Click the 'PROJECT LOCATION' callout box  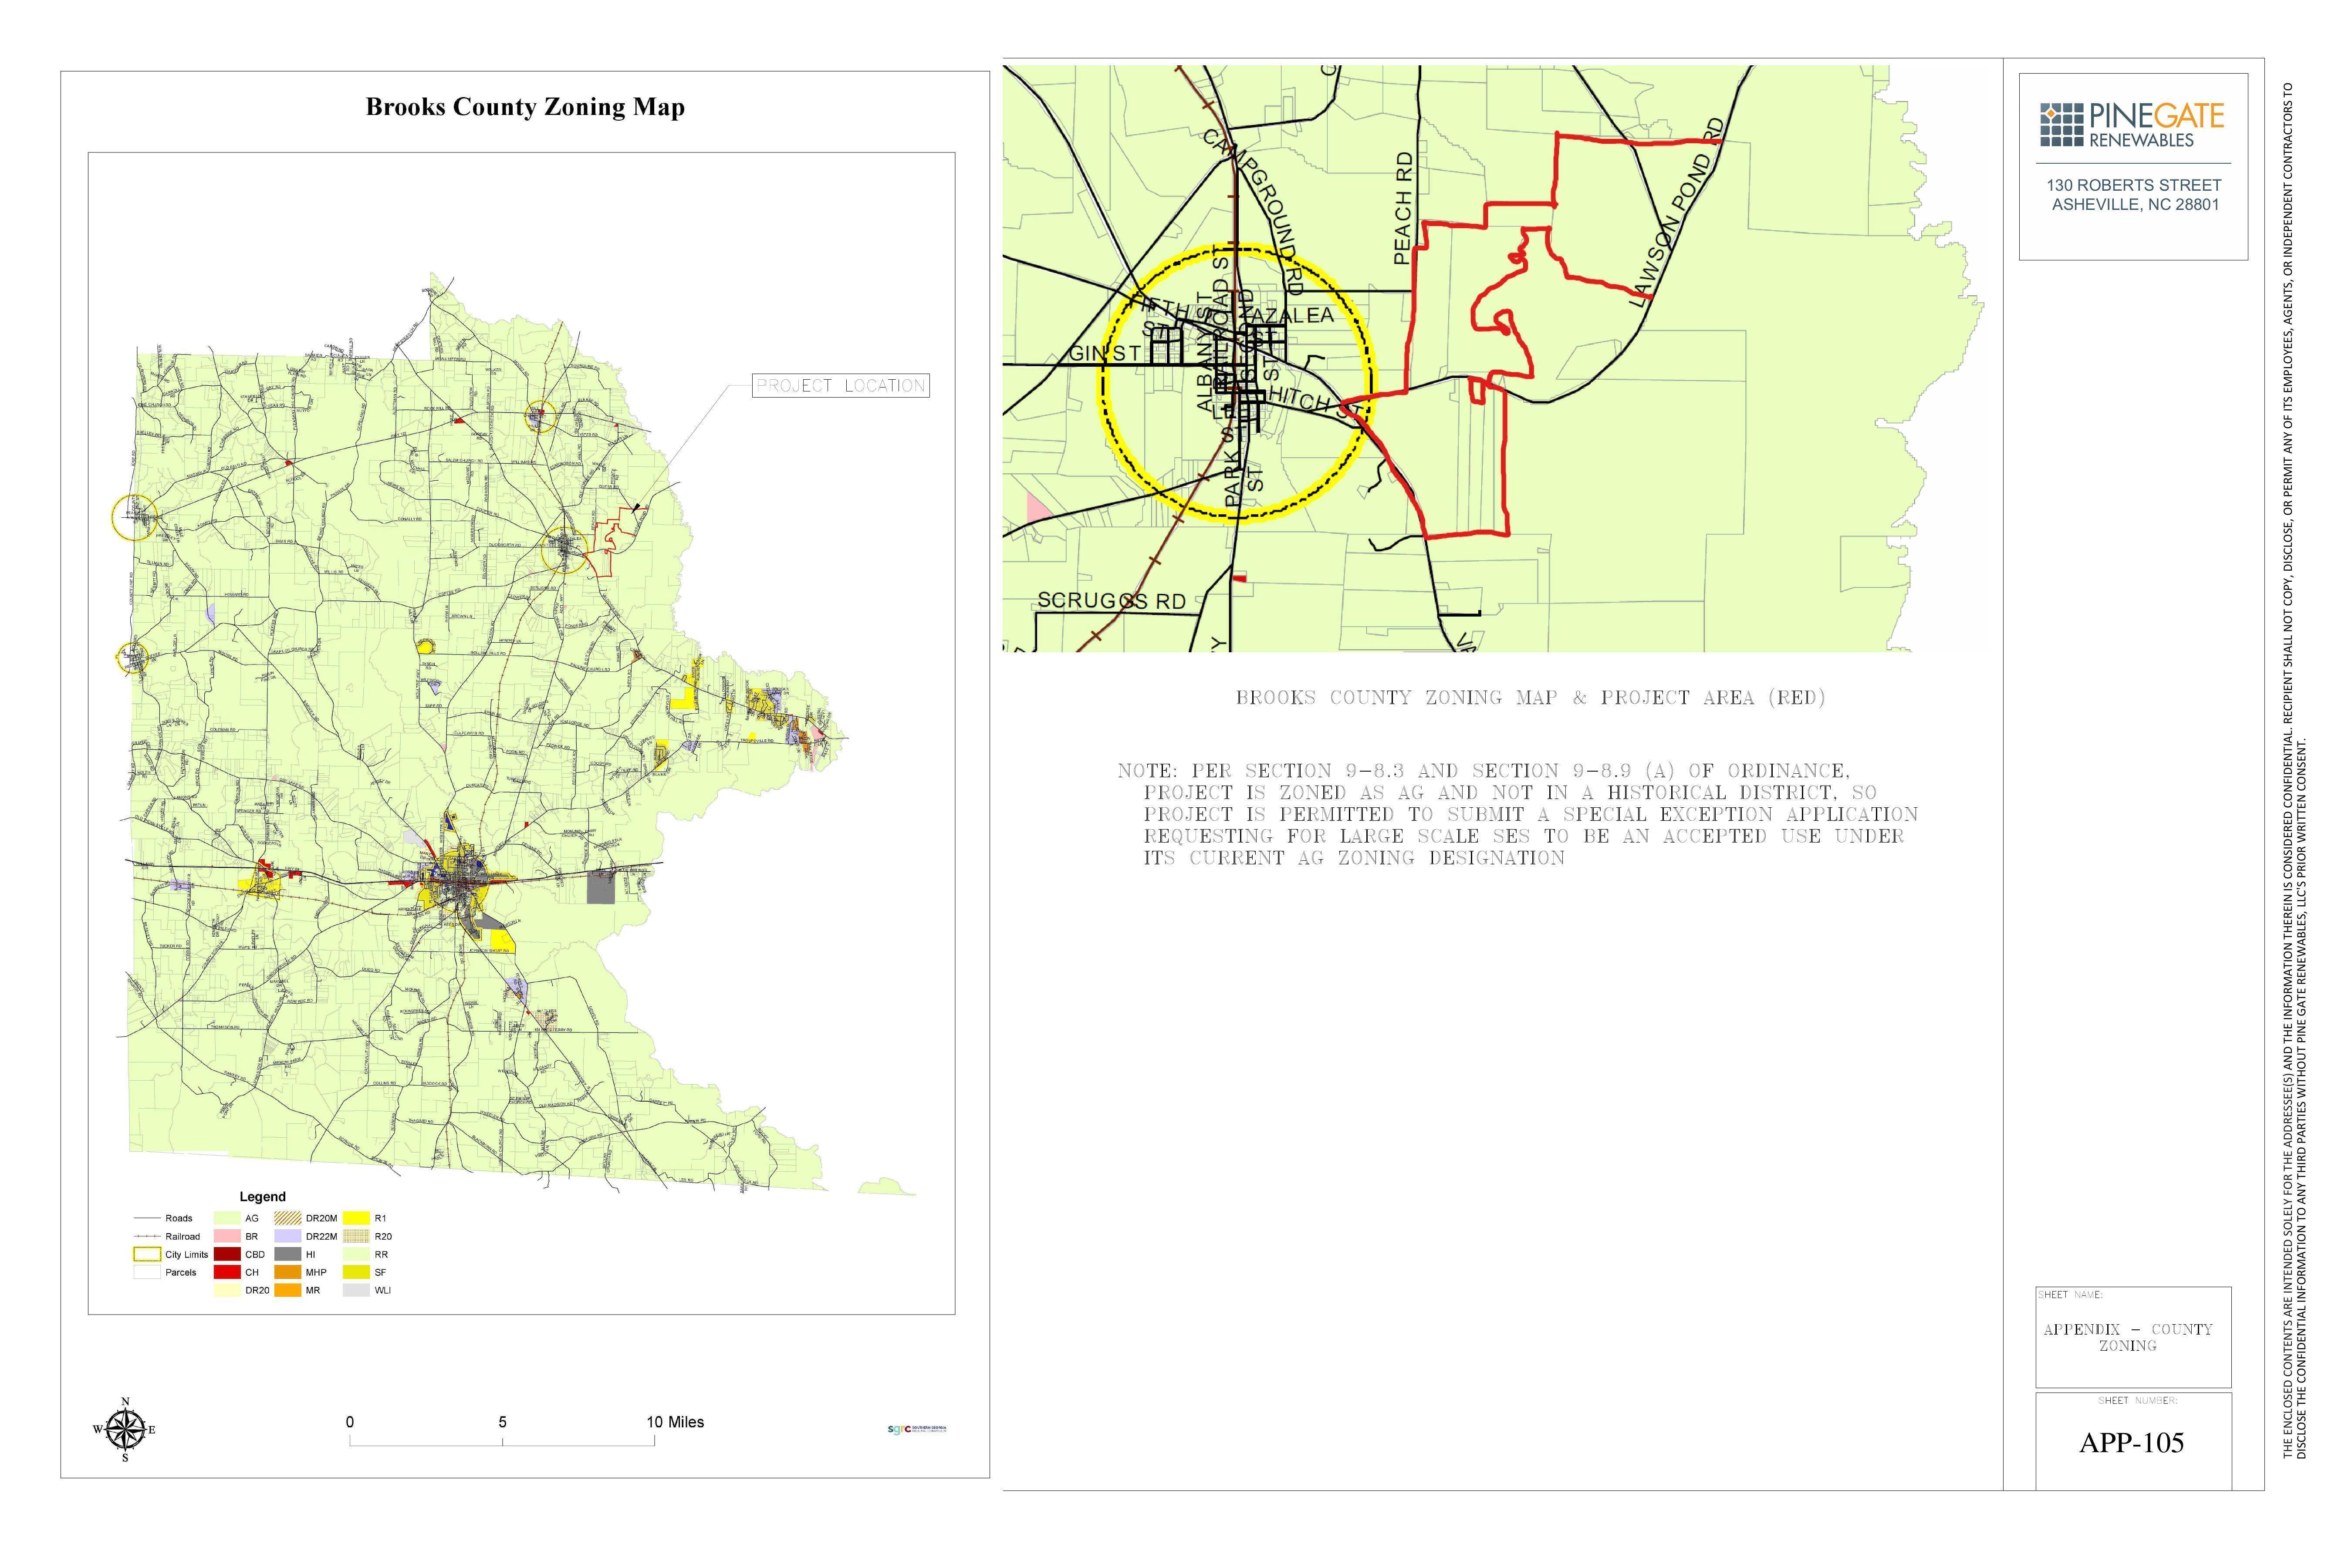coord(841,385)
